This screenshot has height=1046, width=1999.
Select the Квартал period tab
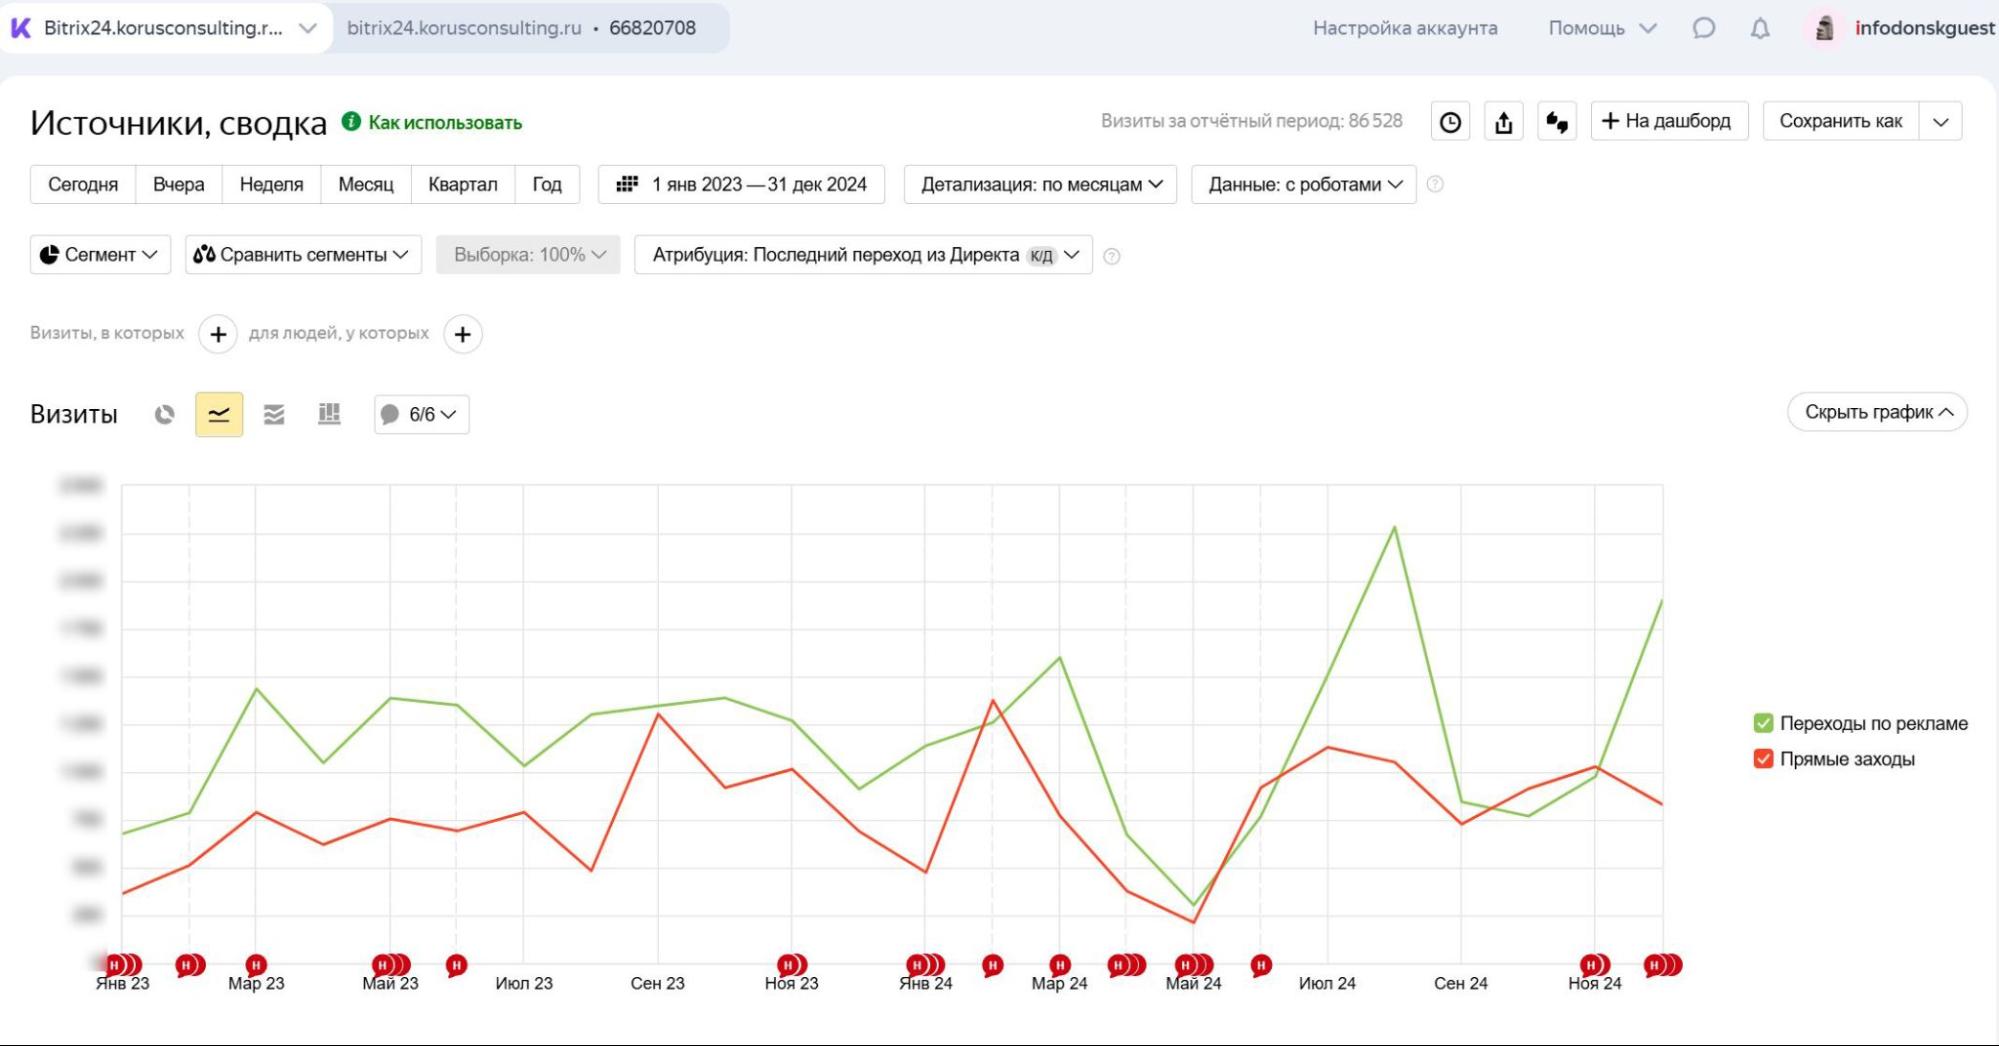coord(463,184)
